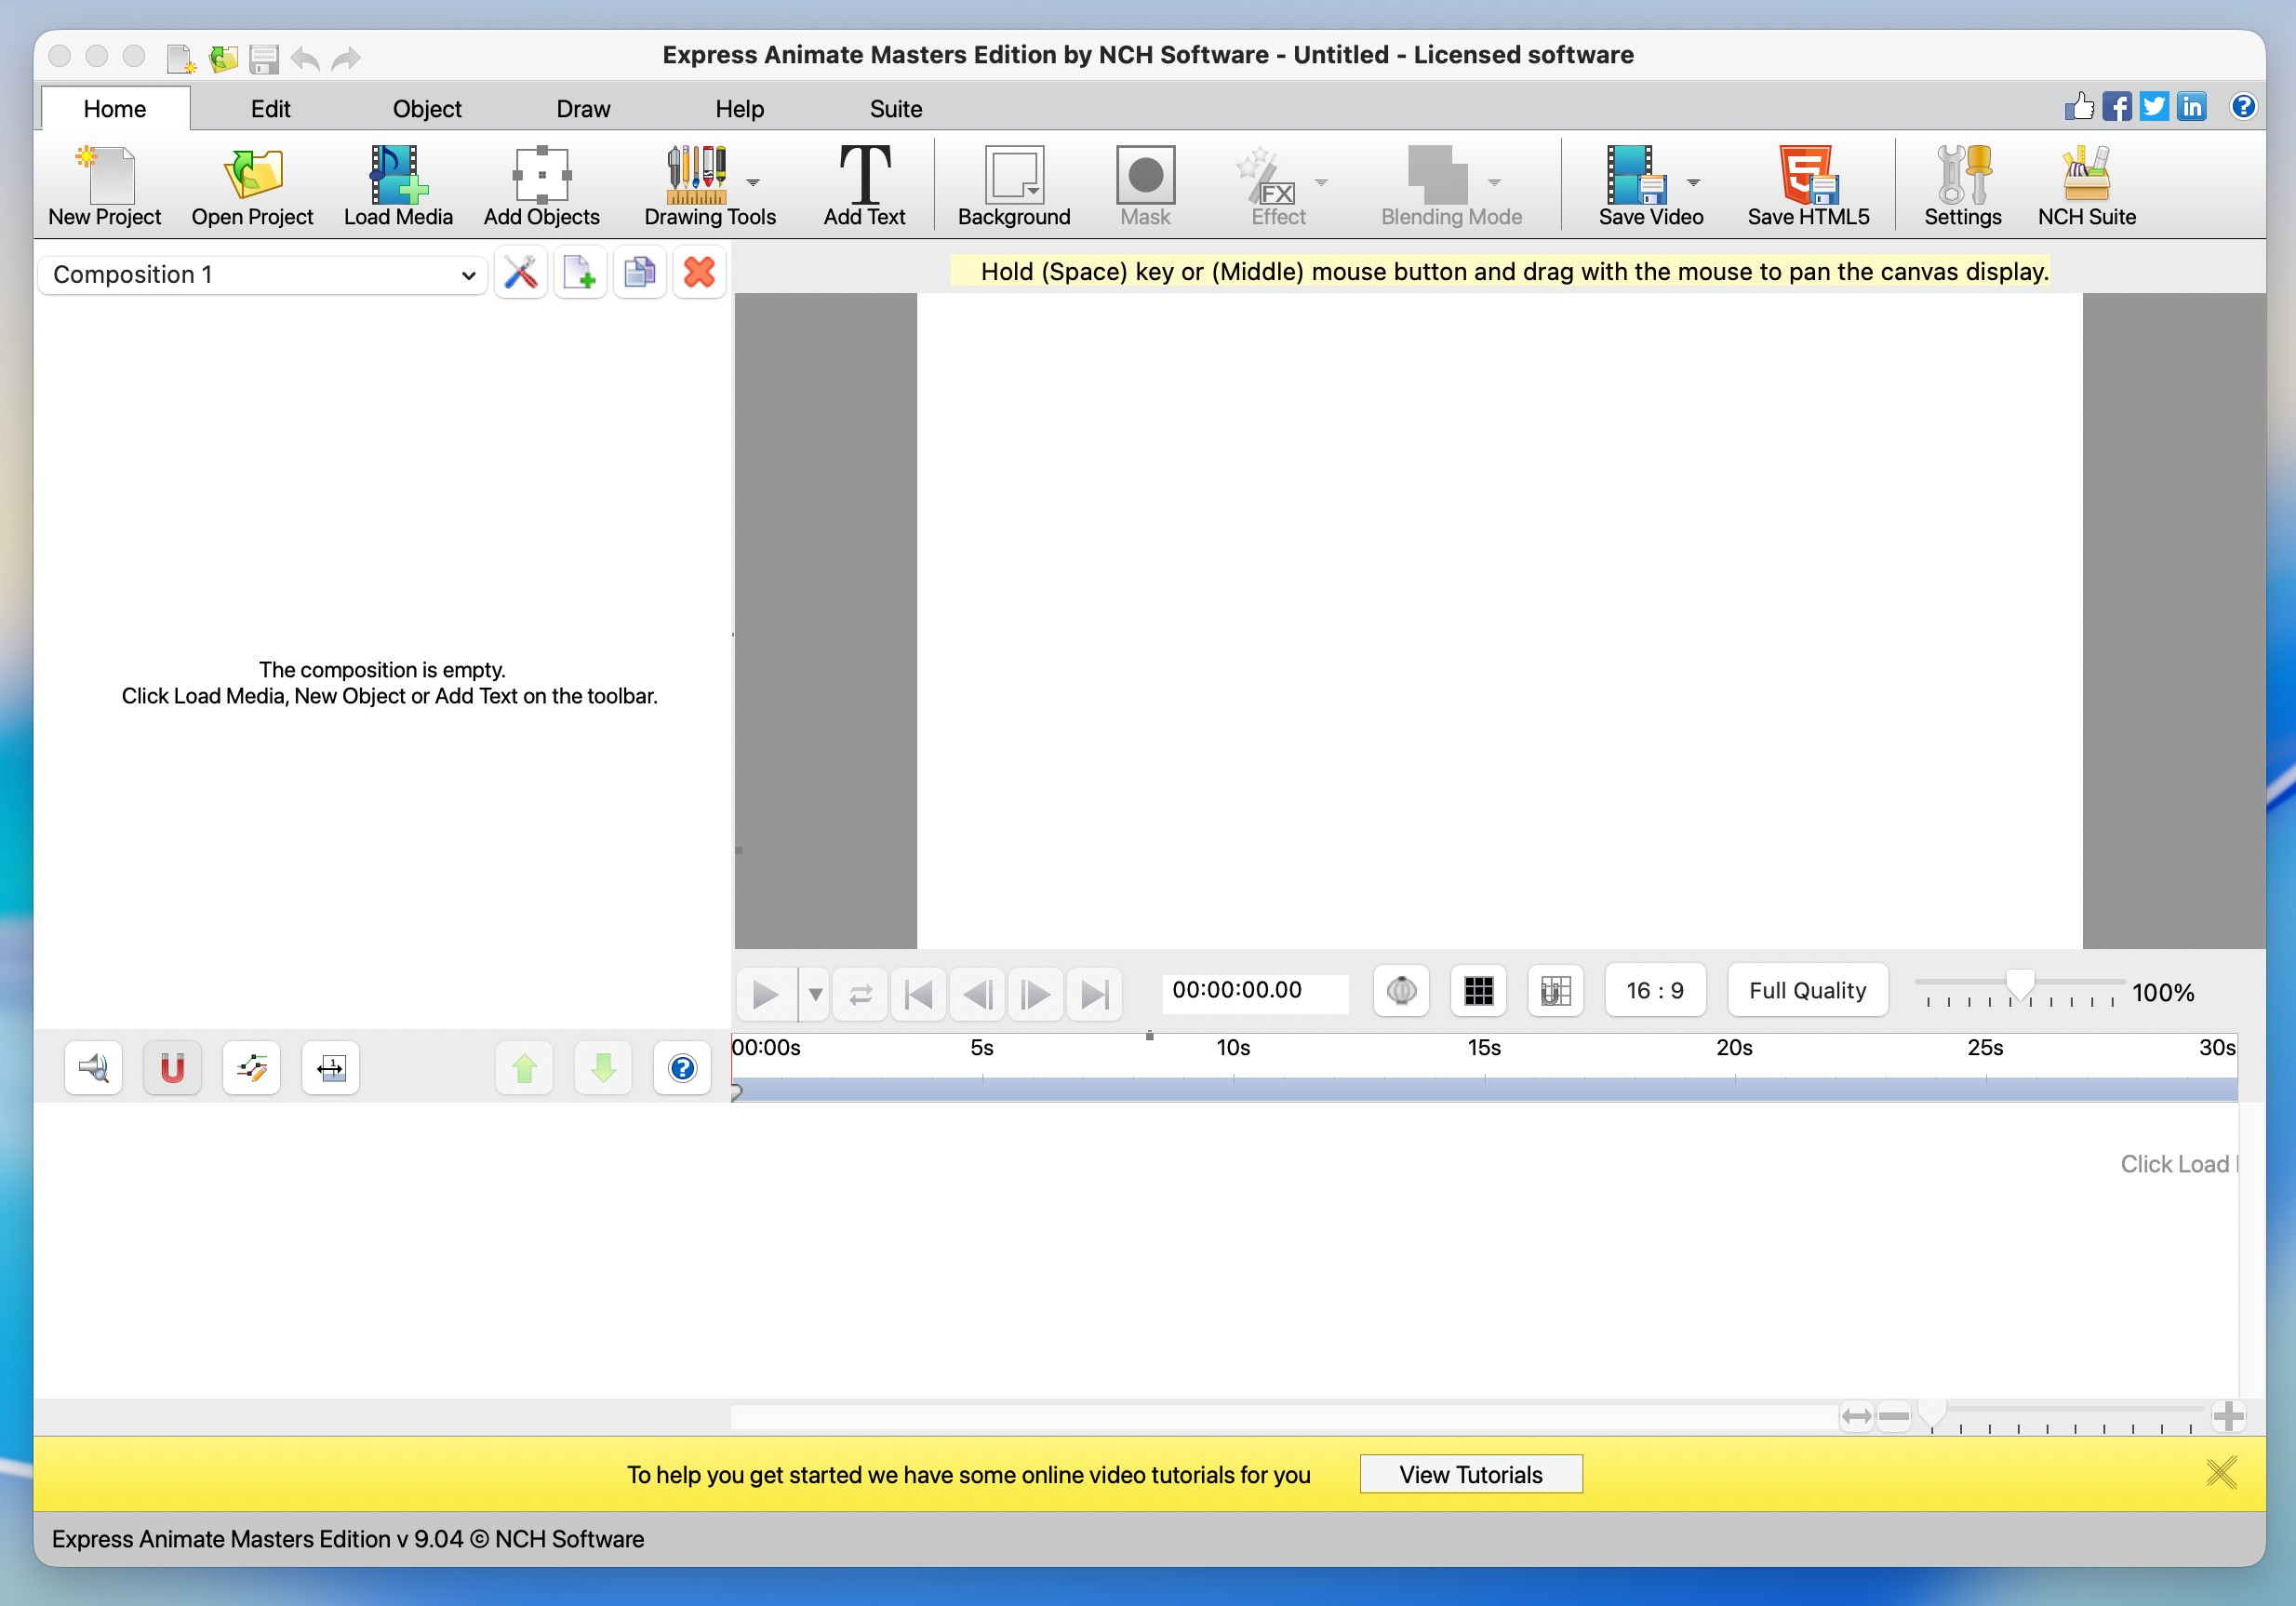The width and height of the screenshot is (2296, 1606).
Task: Click the View Tutorials button
Action: (1470, 1474)
